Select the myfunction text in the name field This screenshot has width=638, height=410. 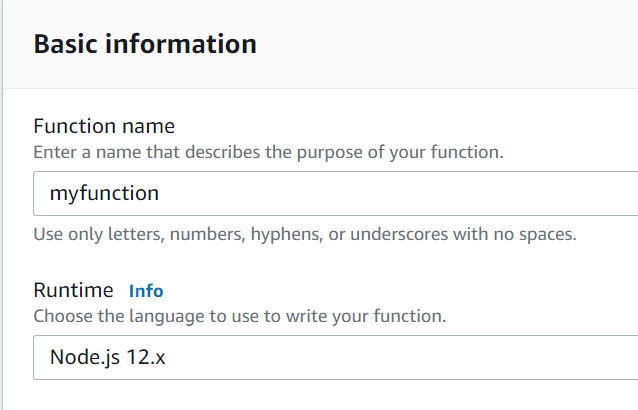(104, 194)
